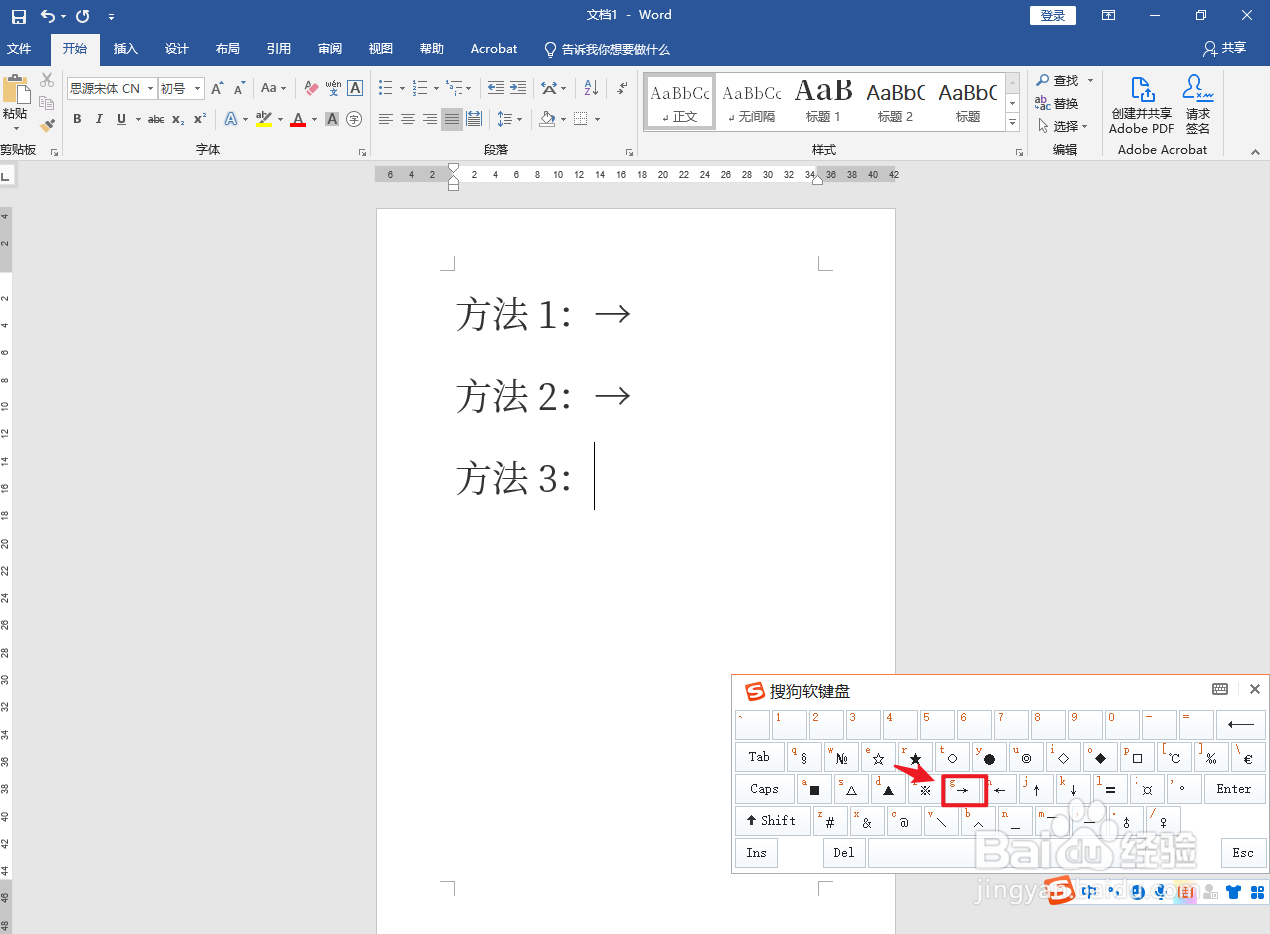Screen dimensions: 1270x934
Task: Center align the text
Action: [x=408, y=119]
